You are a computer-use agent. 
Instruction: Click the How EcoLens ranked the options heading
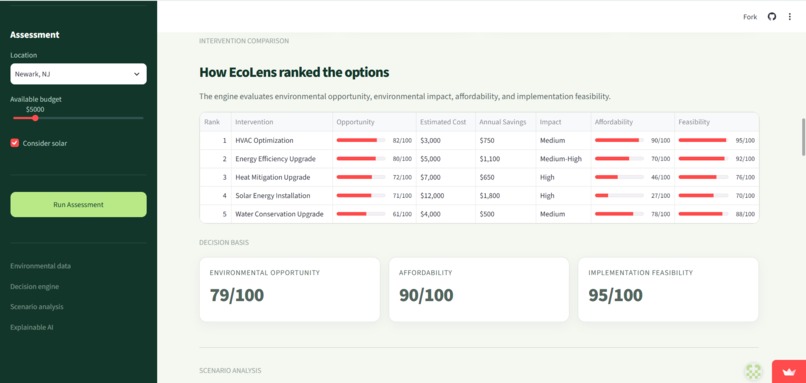click(294, 72)
